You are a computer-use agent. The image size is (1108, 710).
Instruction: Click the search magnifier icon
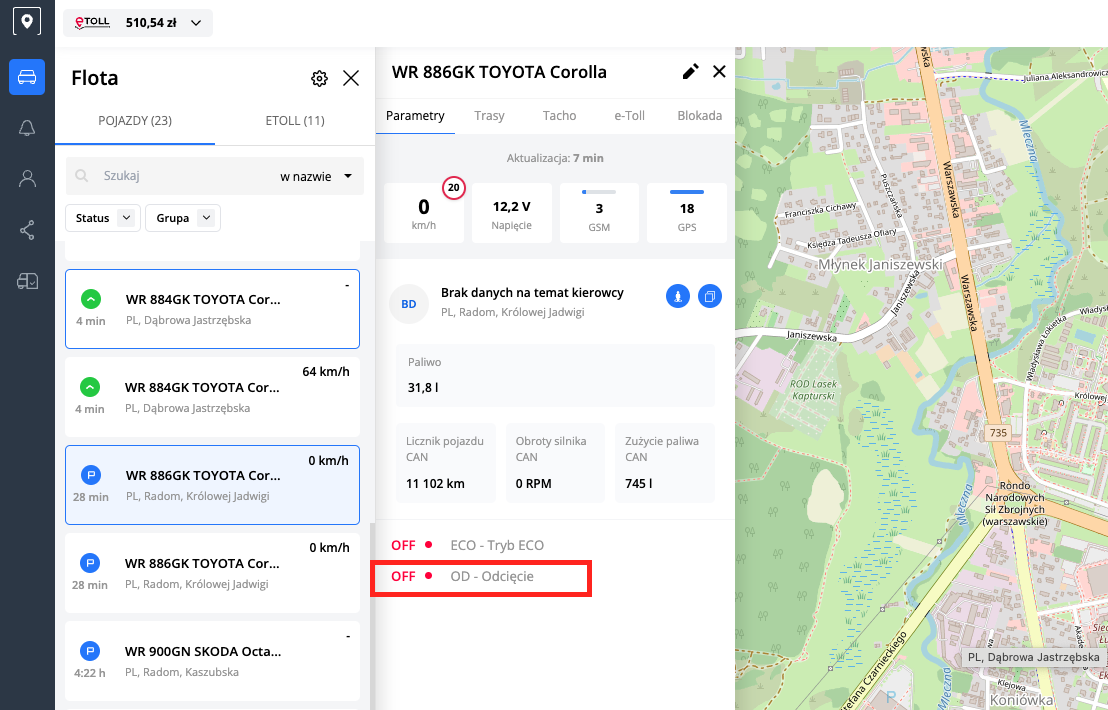[x=82, y=176]
